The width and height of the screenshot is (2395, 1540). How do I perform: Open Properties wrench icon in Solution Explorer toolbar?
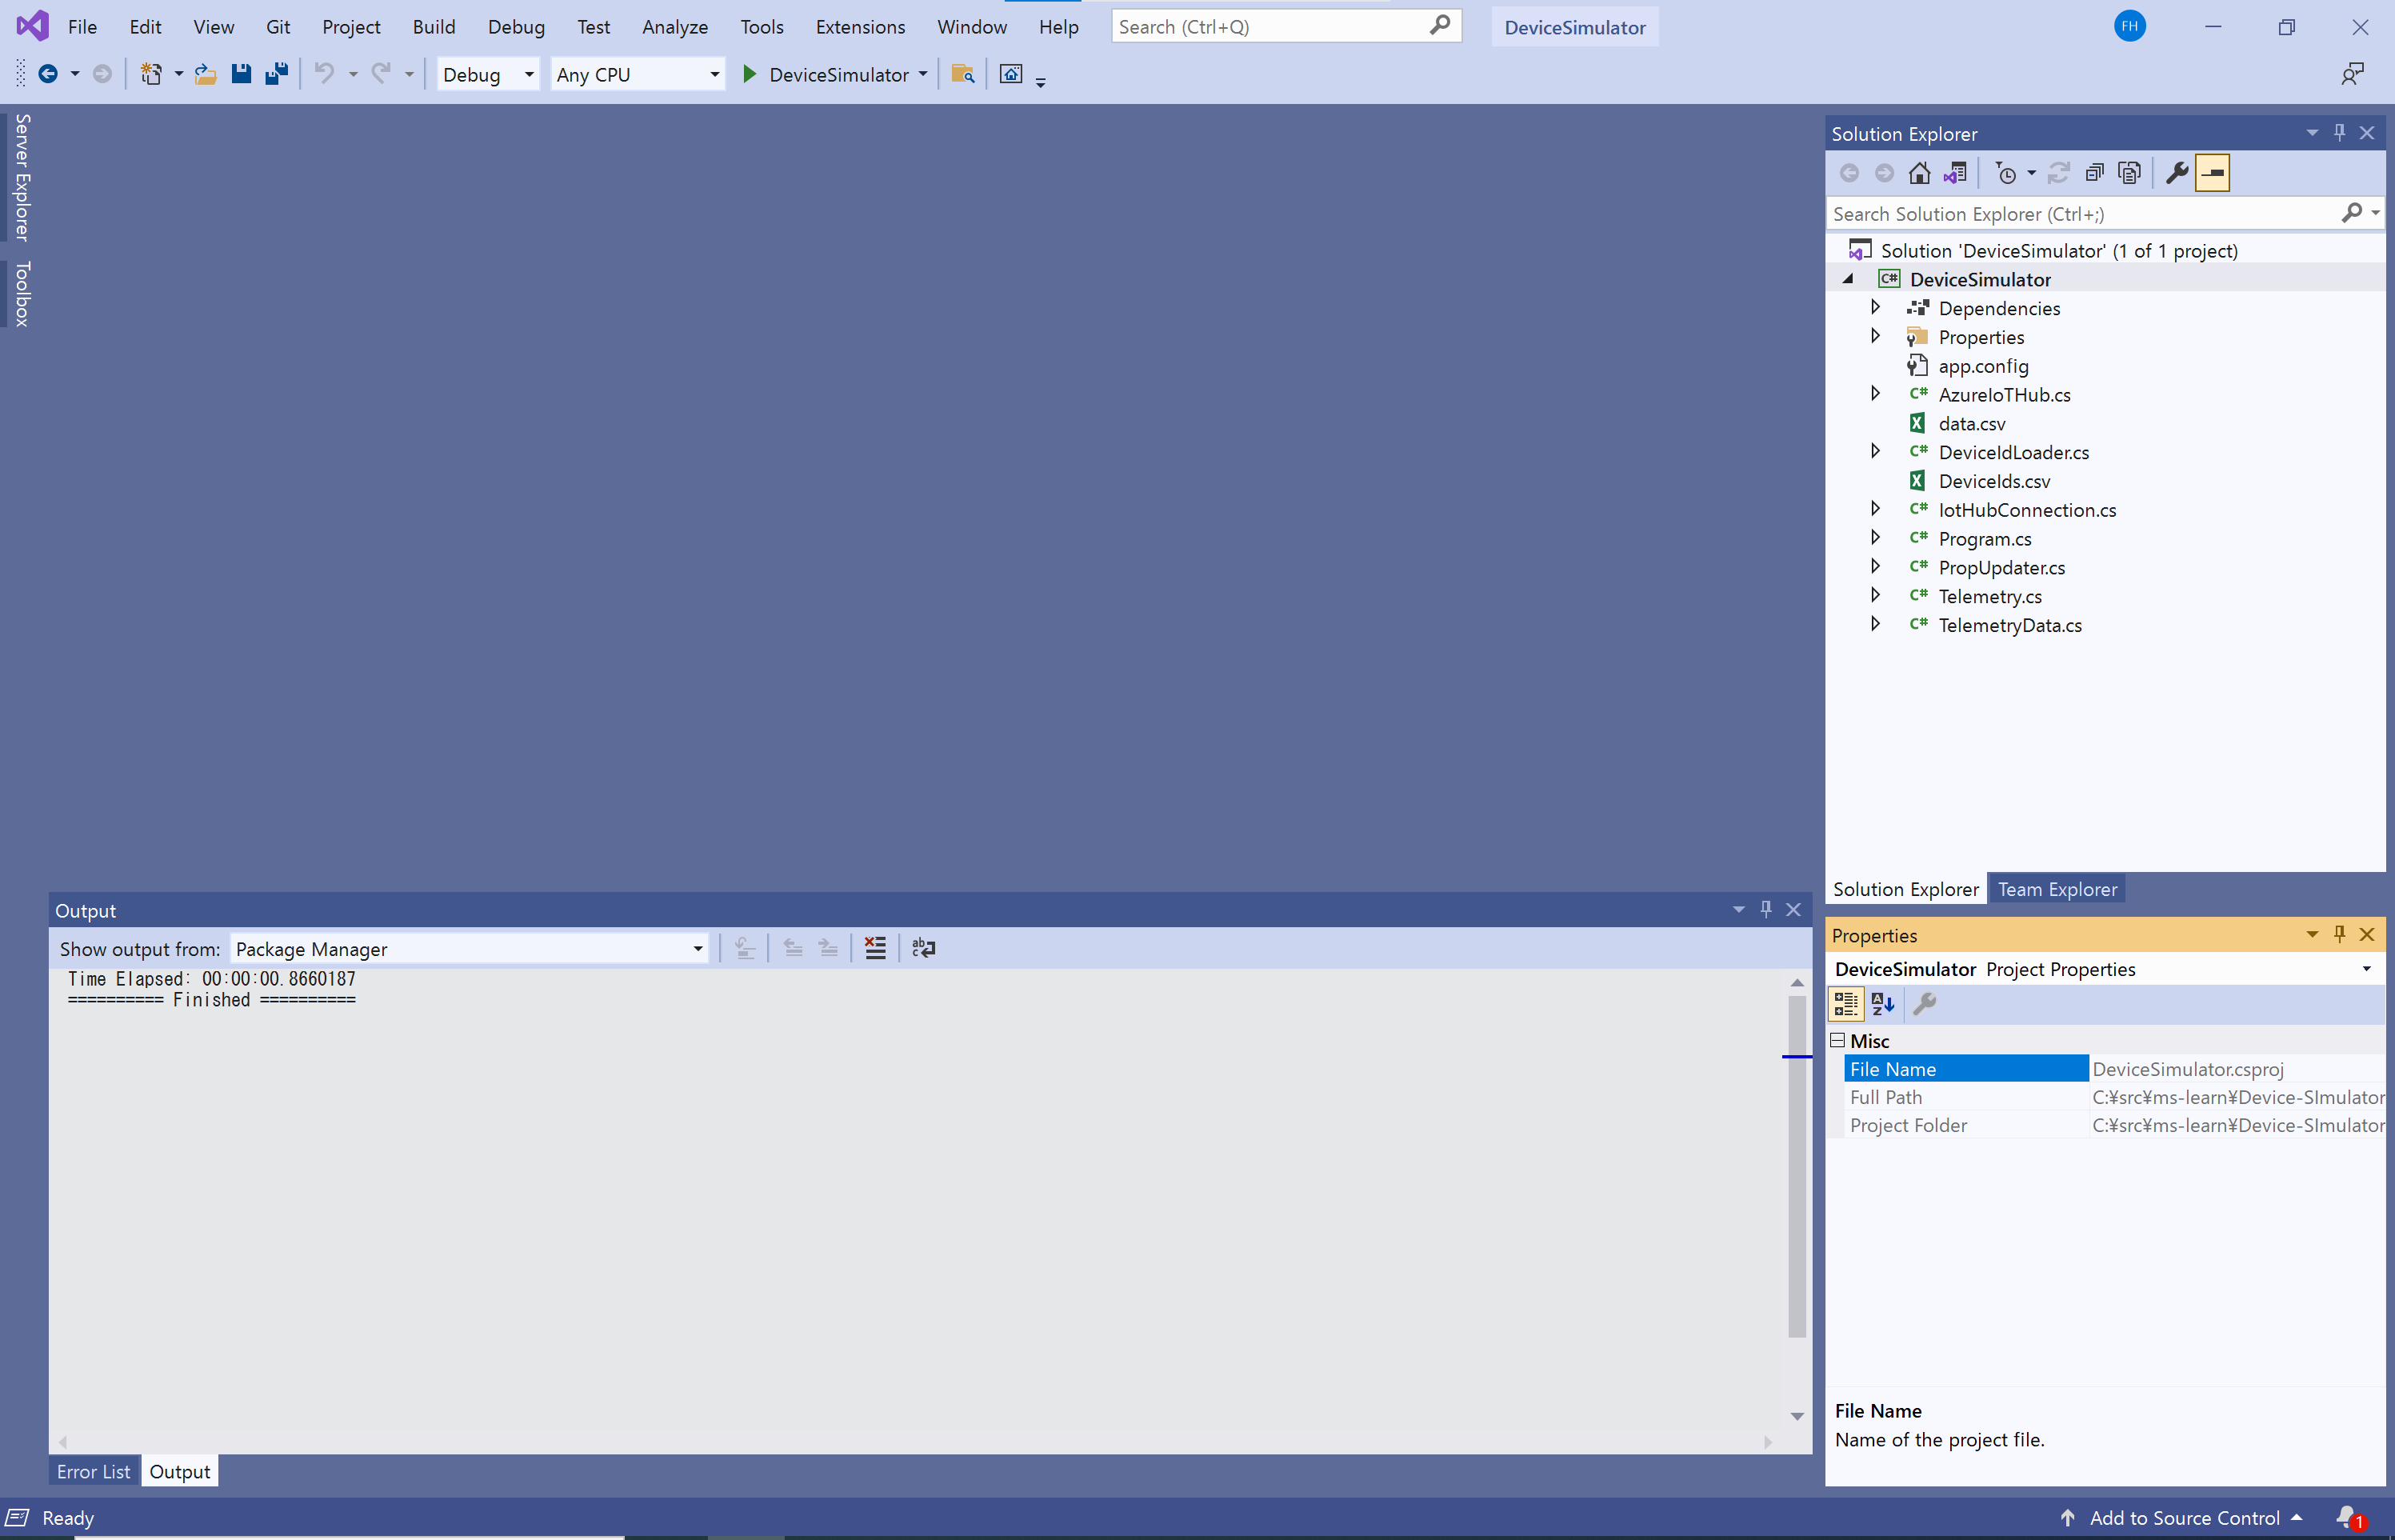(x=2177, y=173)
